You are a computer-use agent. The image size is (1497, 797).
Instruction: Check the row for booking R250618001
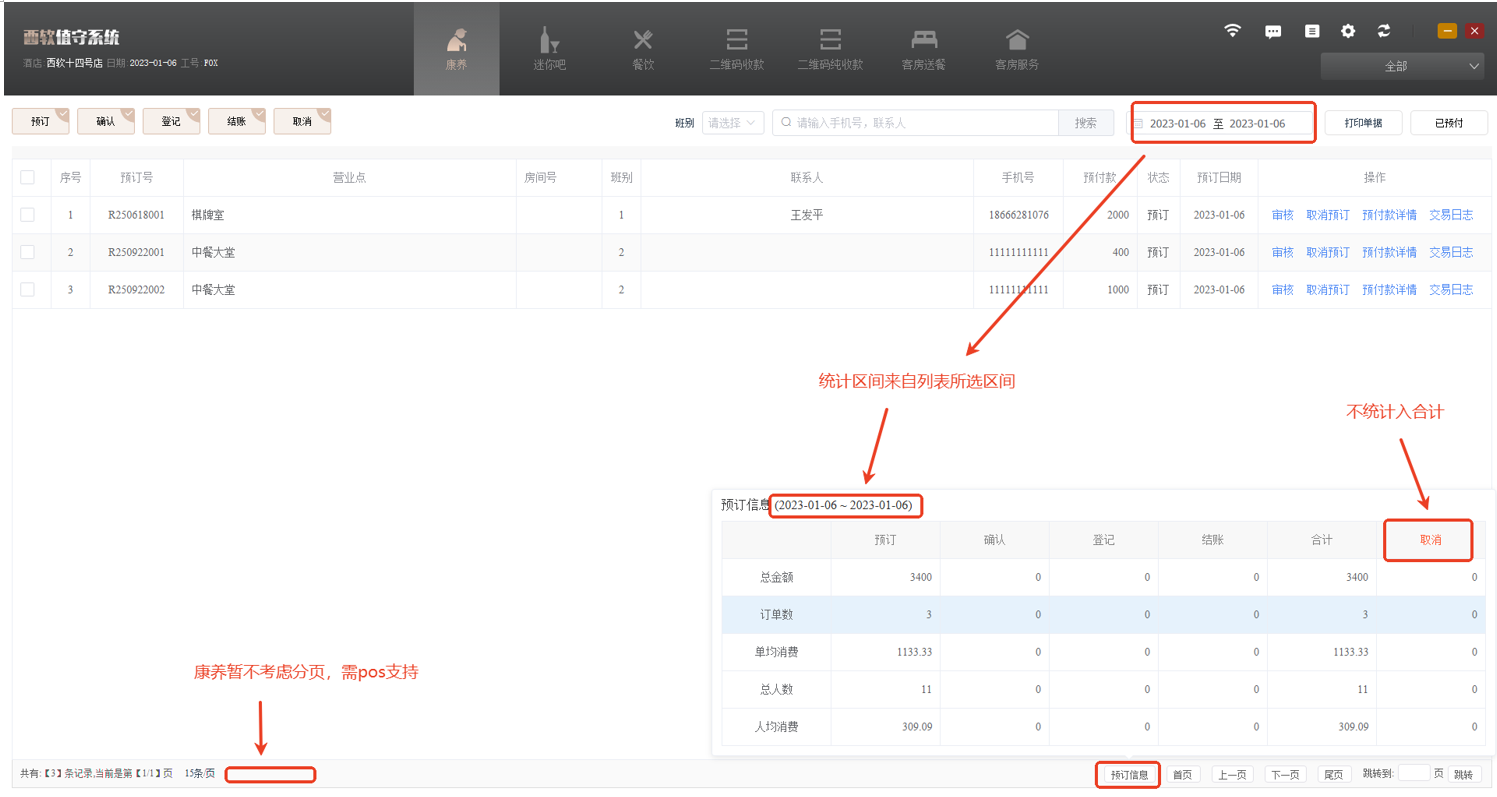point(27,215)
